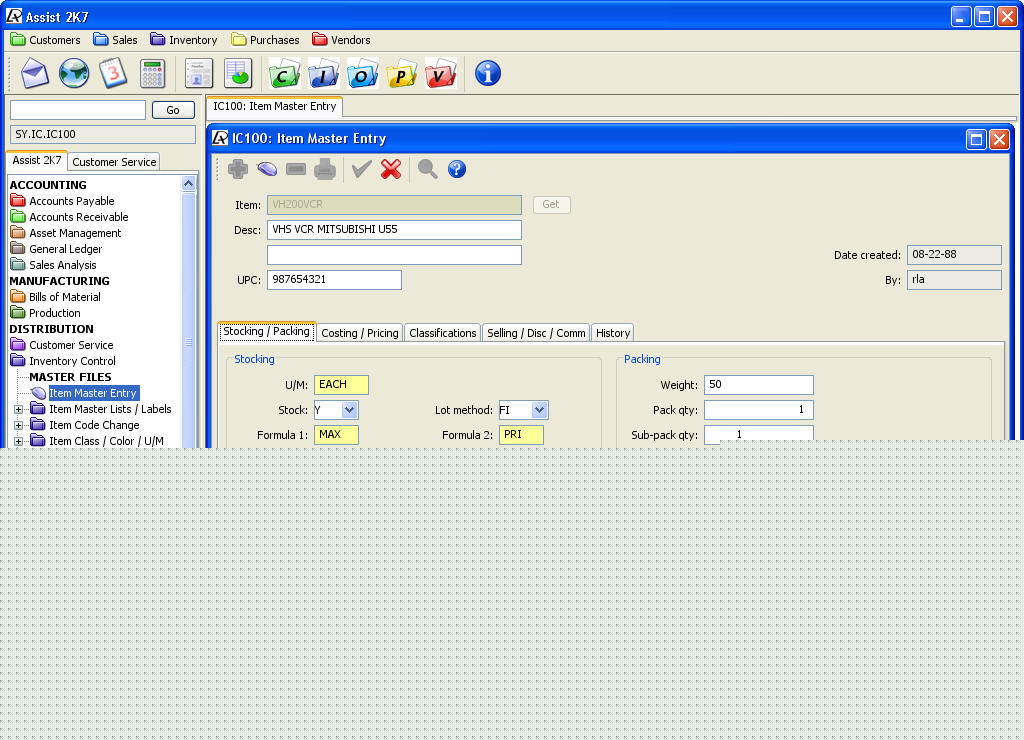Open the red V folder icon
The image size is (1024, 740).
(x=441, y=73)
